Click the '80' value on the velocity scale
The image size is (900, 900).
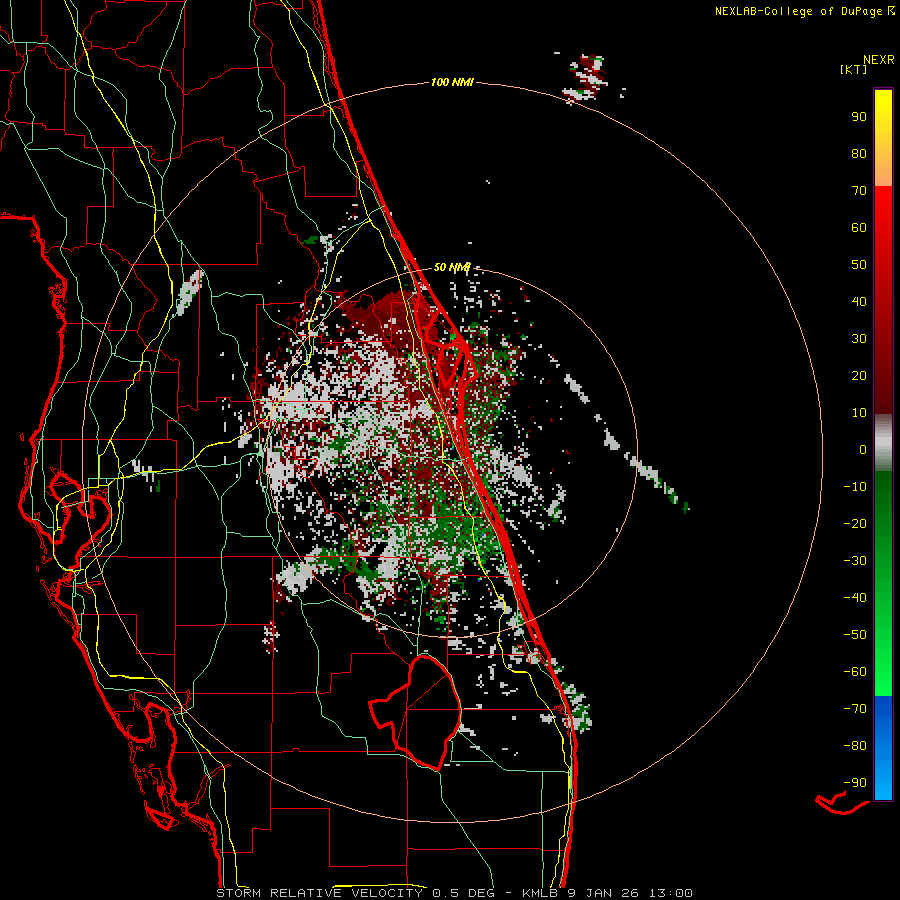tap(859, 153)
